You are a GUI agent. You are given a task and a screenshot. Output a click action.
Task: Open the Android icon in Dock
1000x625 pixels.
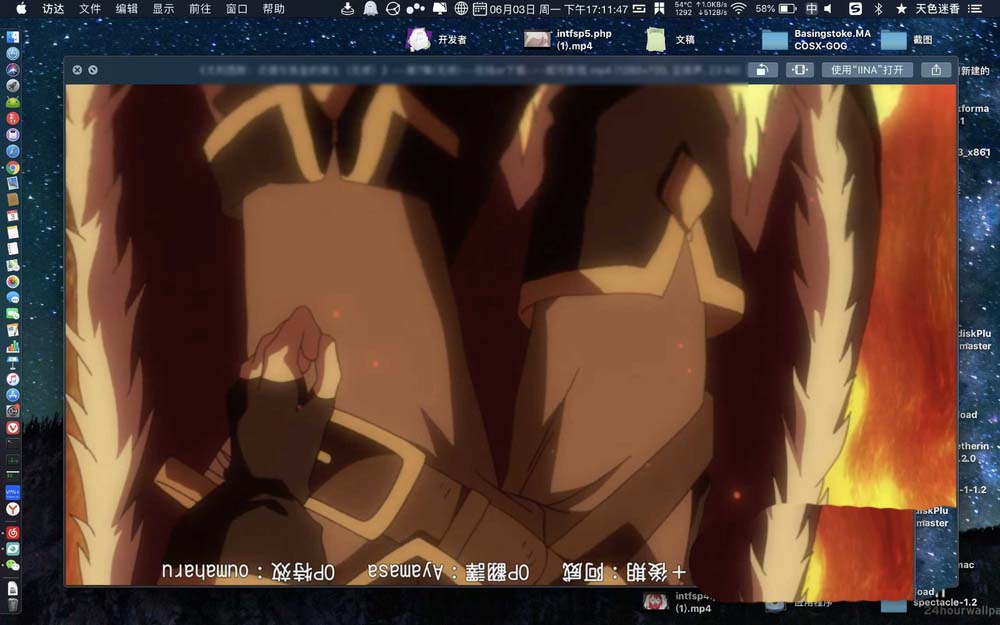(13, 102)
